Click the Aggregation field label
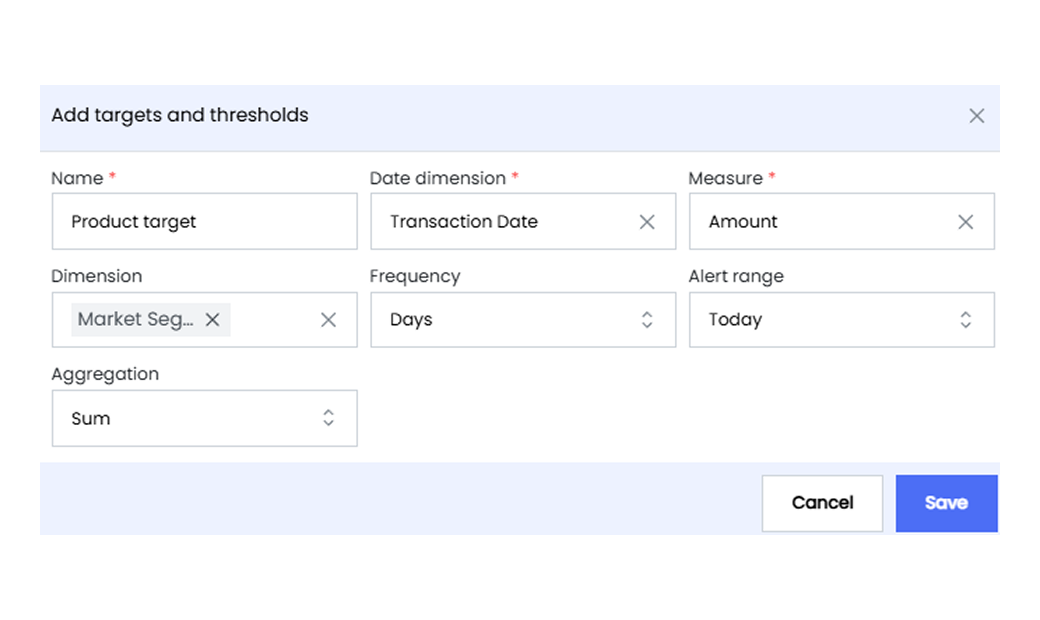This screenshot has width=1040, height=620. pos(105,374)
